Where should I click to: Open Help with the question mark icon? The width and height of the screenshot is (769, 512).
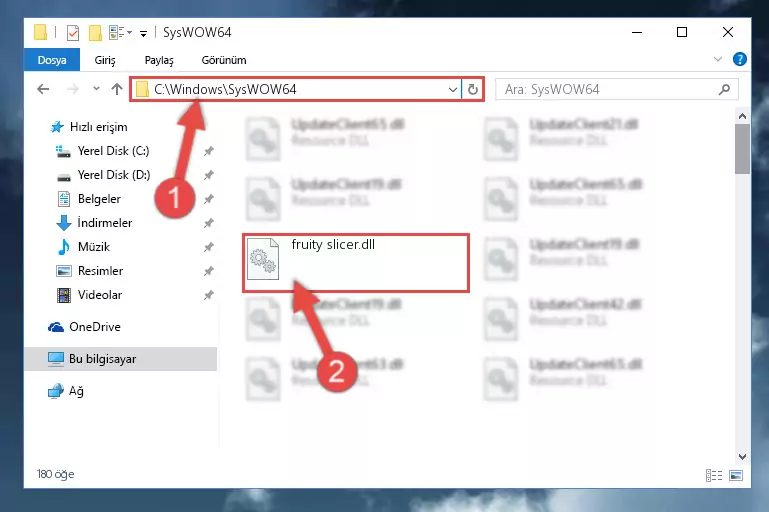tap(740, 59)
